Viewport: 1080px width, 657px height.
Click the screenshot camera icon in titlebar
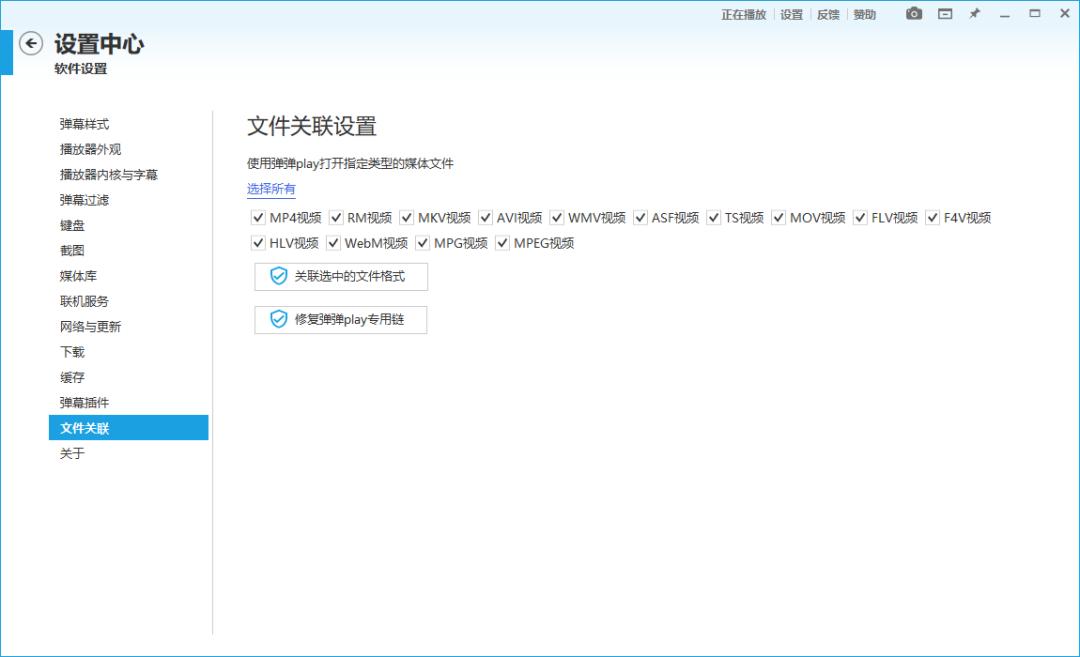[912, 14]
